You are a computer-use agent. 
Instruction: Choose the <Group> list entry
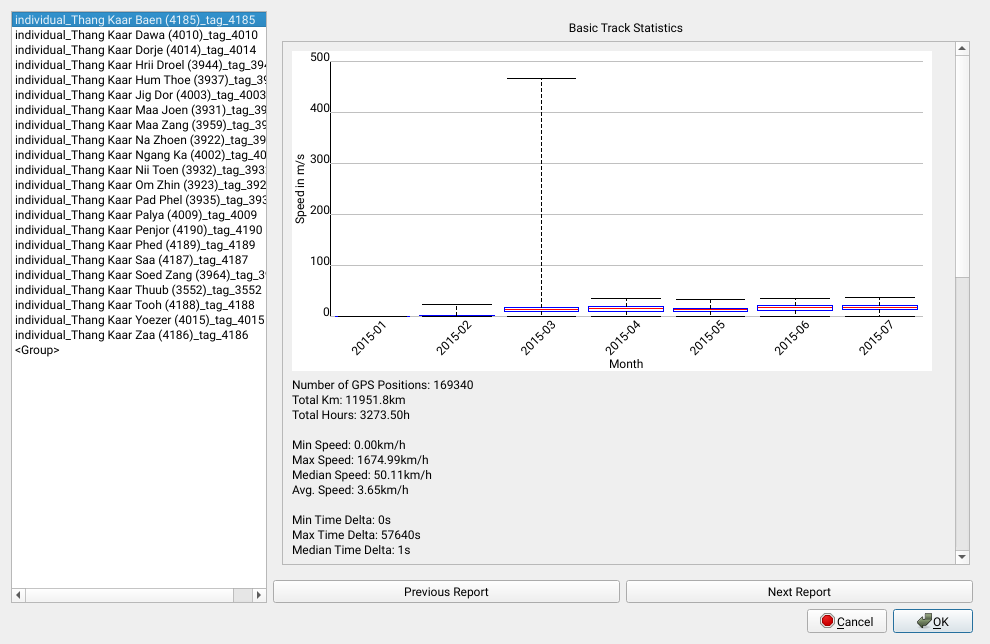[x=37, y=350]
